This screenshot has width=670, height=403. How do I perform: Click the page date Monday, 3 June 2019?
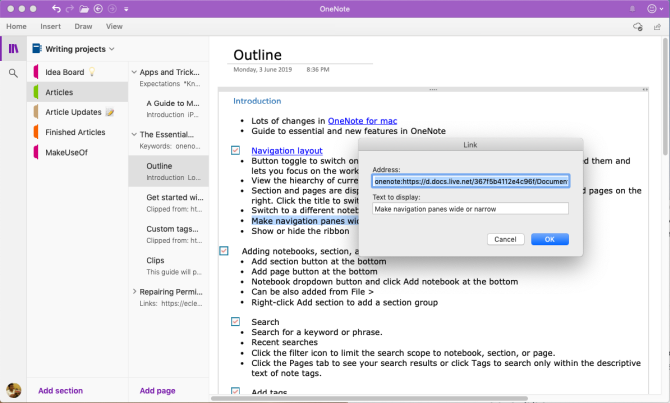point(262,69)
